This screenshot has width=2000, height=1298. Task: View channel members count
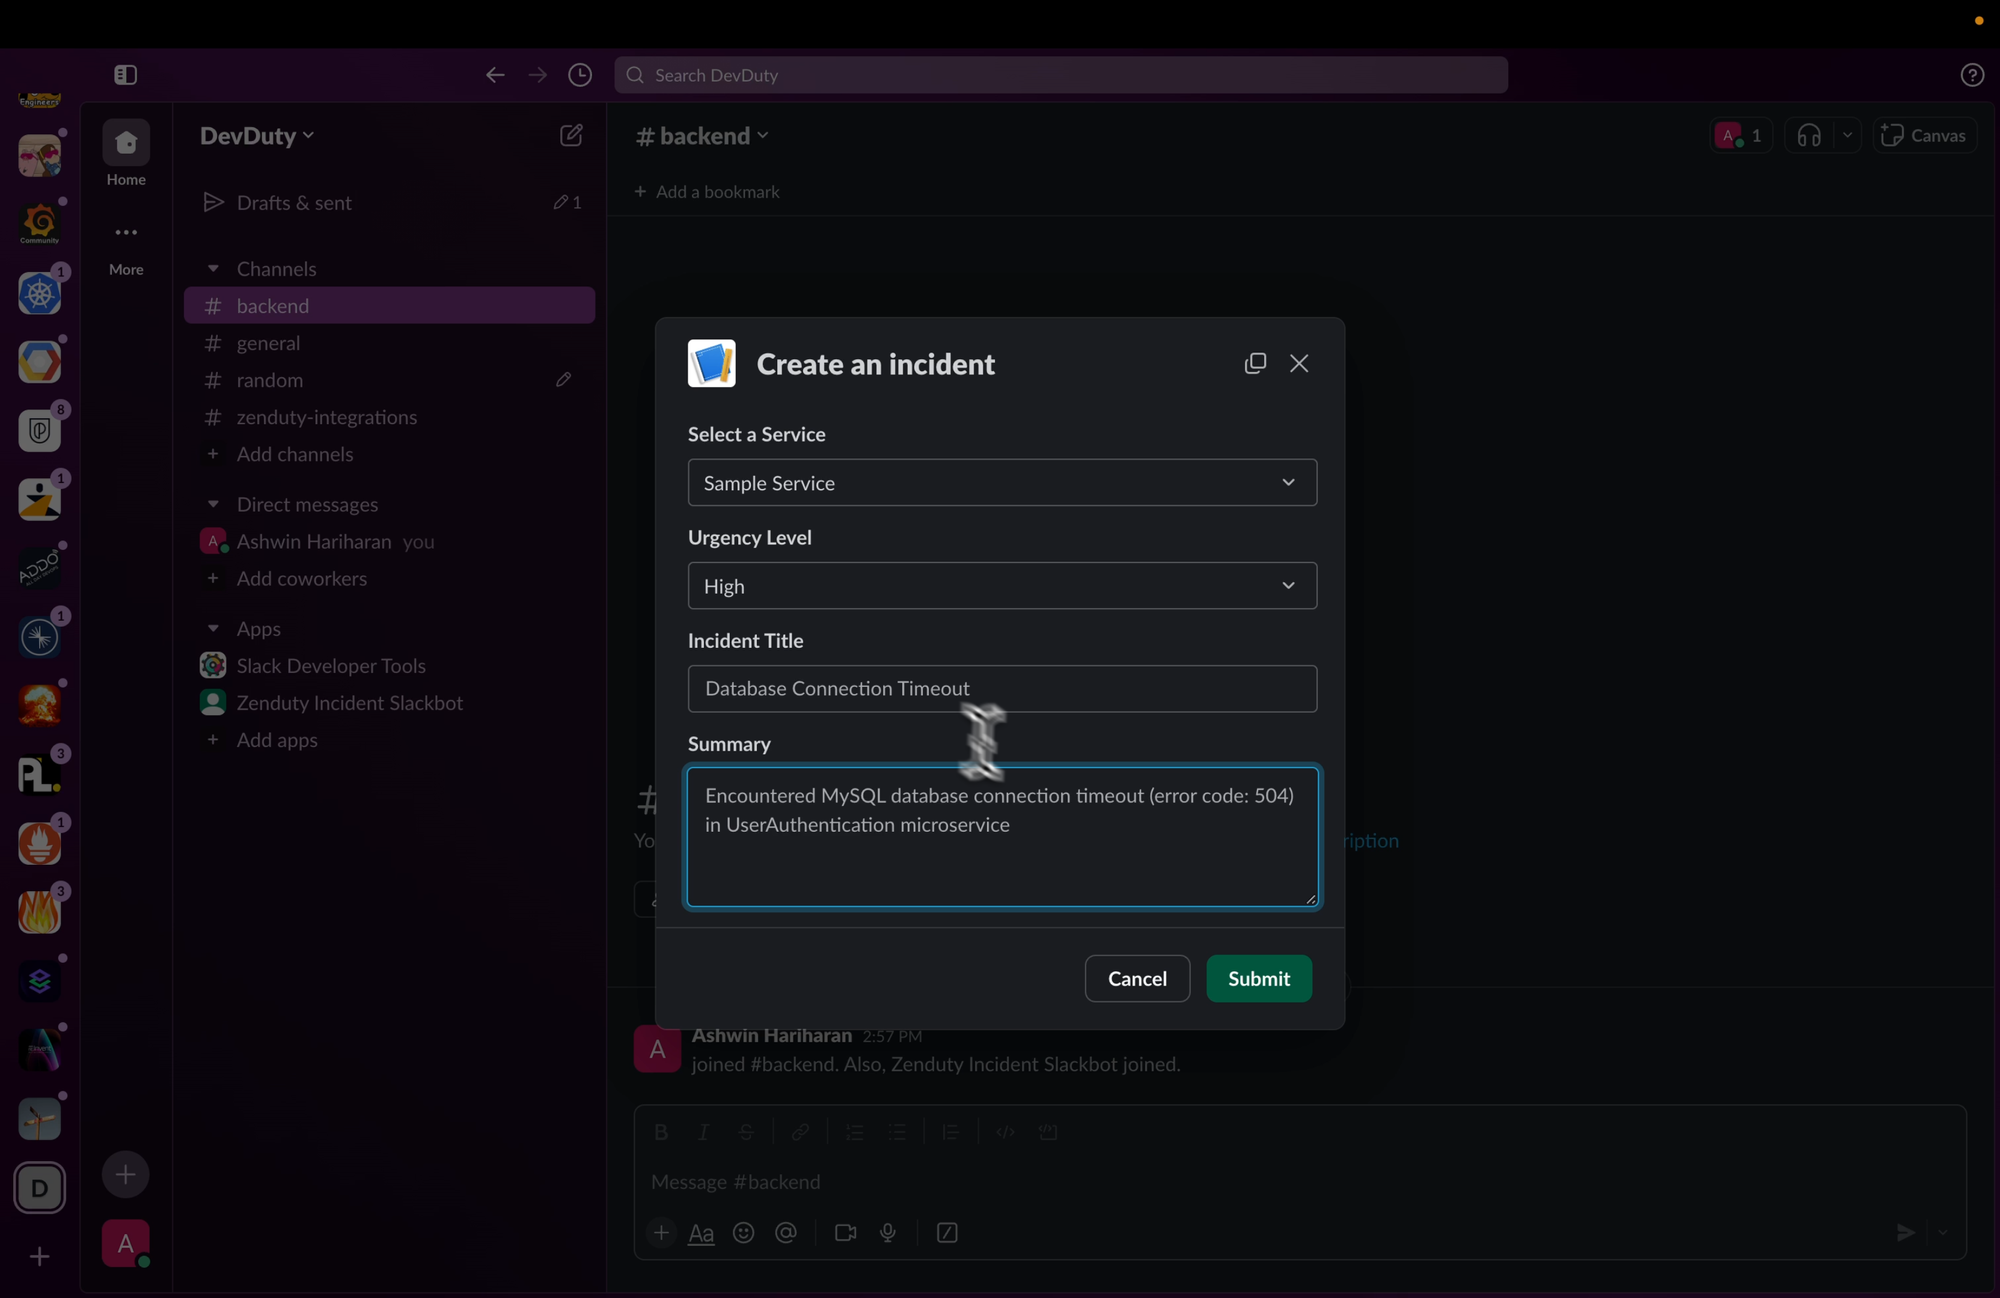[1741, 135]
